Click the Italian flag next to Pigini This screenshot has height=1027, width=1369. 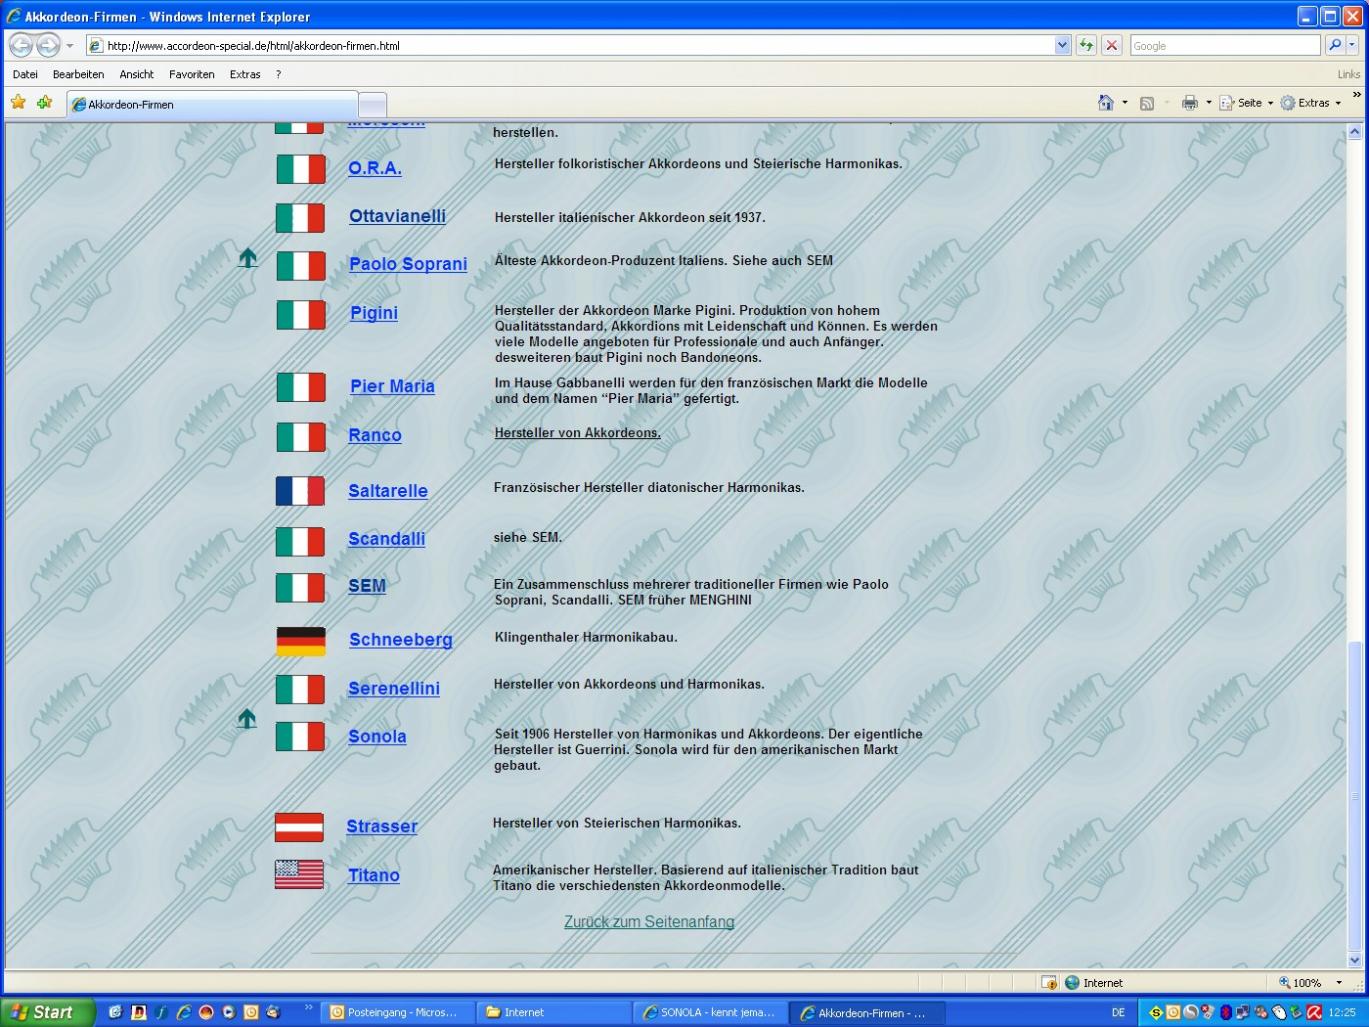(301, 315)
